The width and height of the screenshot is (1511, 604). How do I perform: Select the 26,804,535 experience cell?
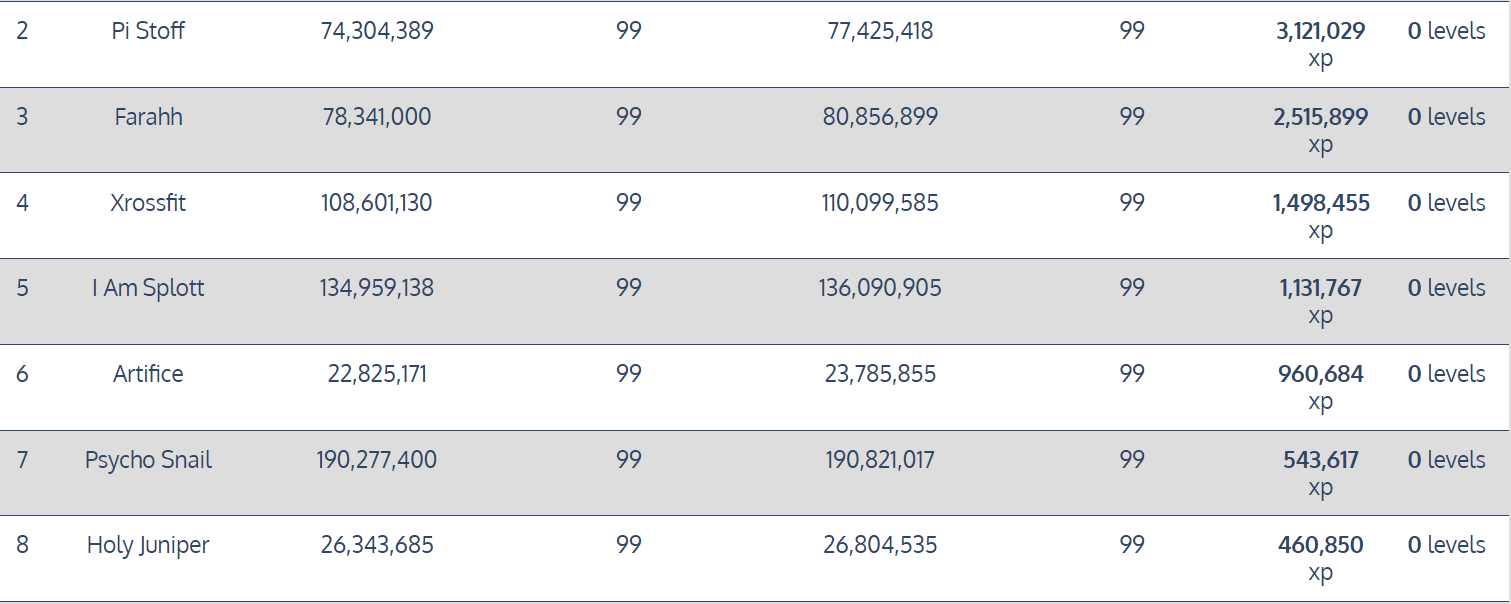click(880, 545)
